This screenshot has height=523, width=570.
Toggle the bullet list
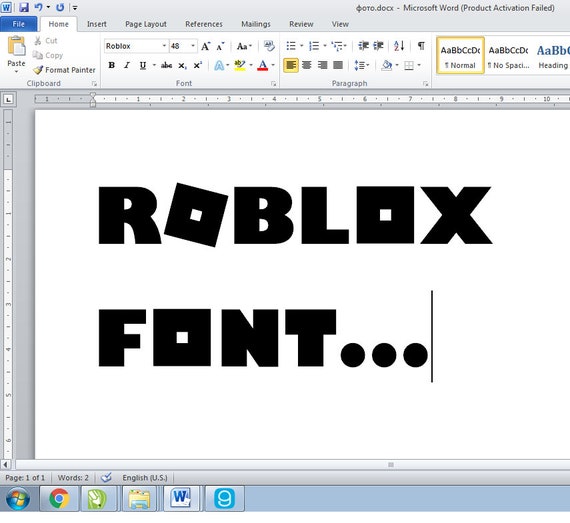tap(291, 46)
